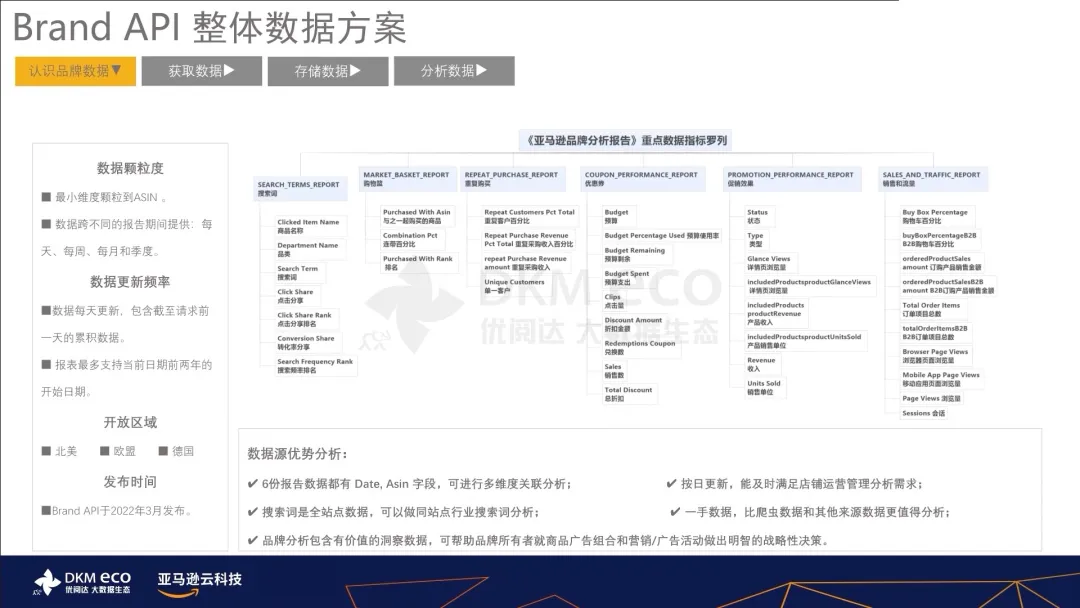The image size is (1080, 608).
Task: Click the 北美 region item
Action: point(59,451)
